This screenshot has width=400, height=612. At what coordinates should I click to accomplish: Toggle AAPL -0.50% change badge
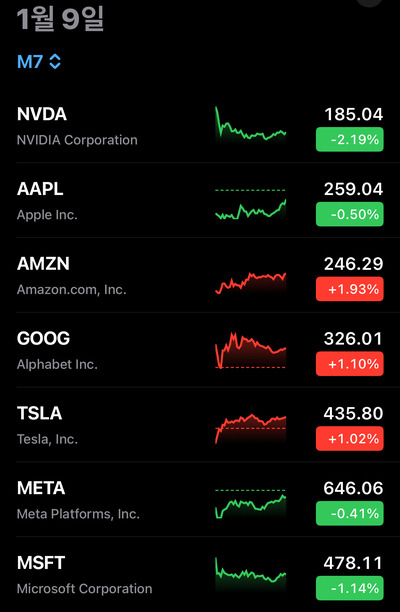tap(350, 214)
